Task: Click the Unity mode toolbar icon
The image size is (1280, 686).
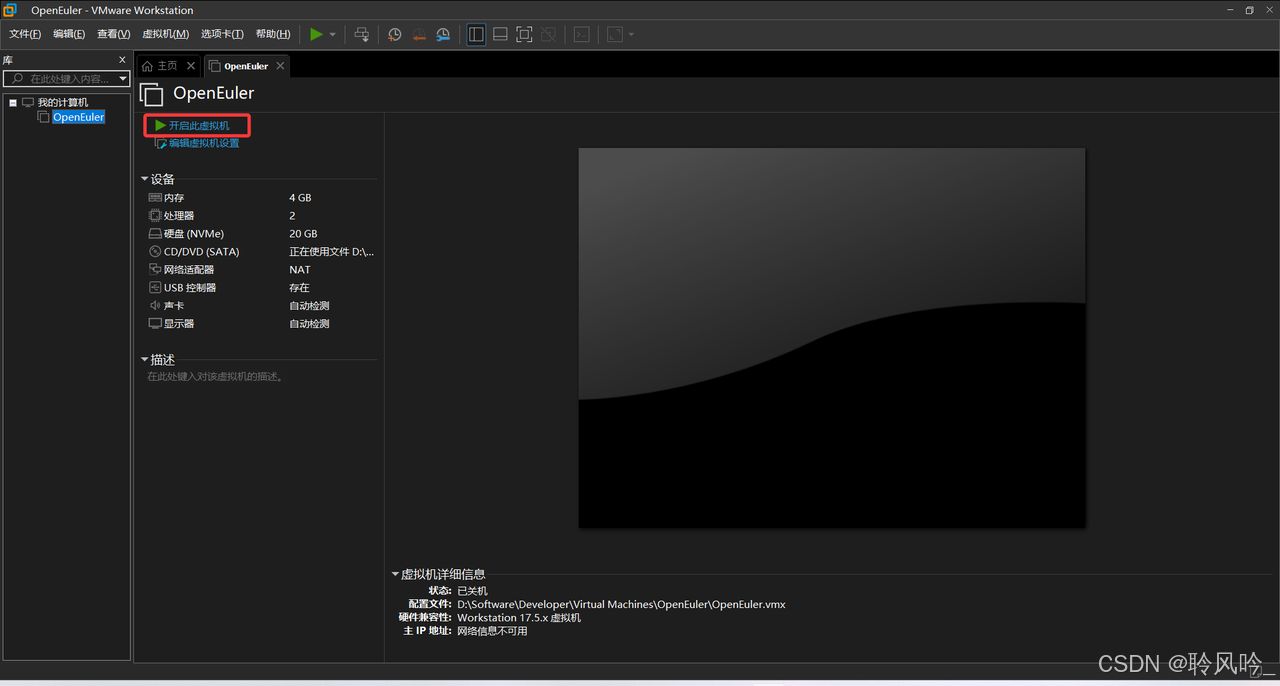Action: pos(548,34)
